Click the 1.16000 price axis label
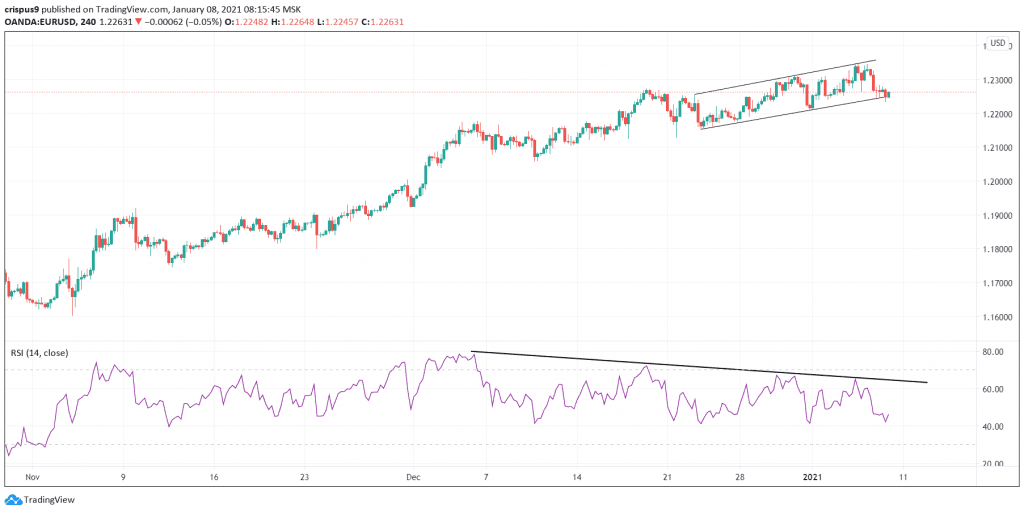Viewport: 1024px width, 513px height. coord(998,317)
